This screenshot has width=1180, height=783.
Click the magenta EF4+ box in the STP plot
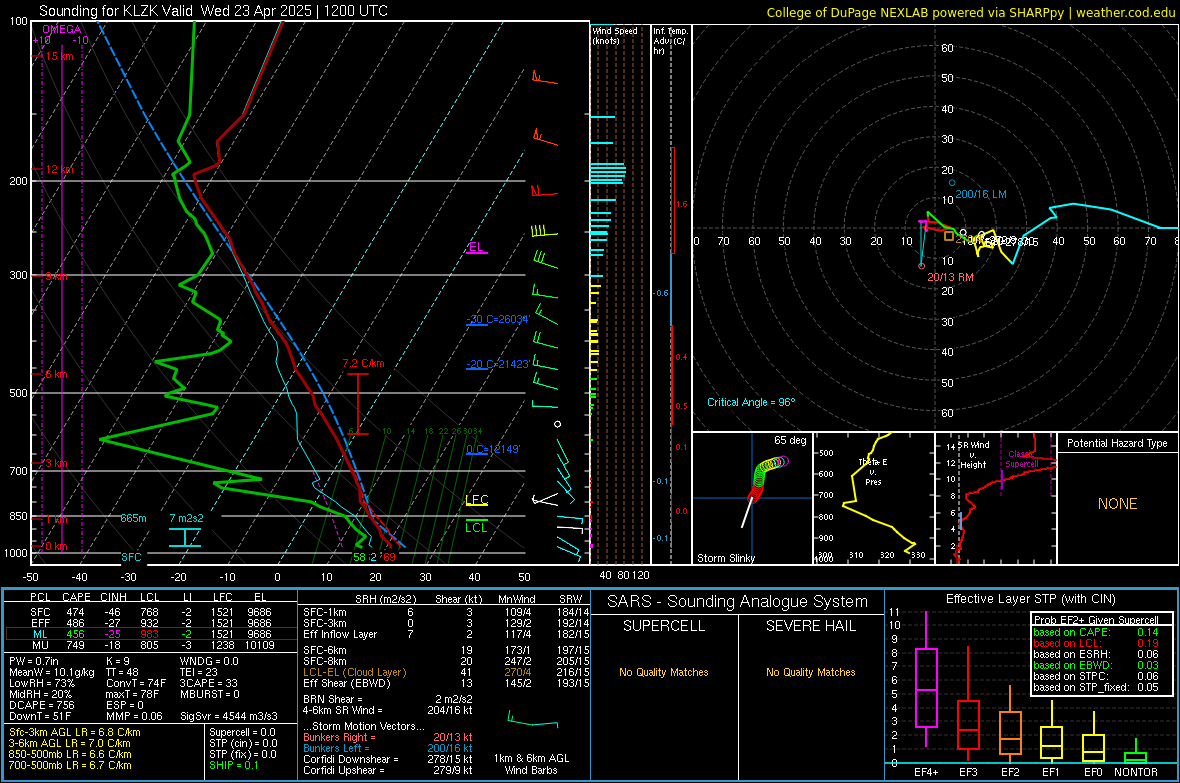(926, 687)
